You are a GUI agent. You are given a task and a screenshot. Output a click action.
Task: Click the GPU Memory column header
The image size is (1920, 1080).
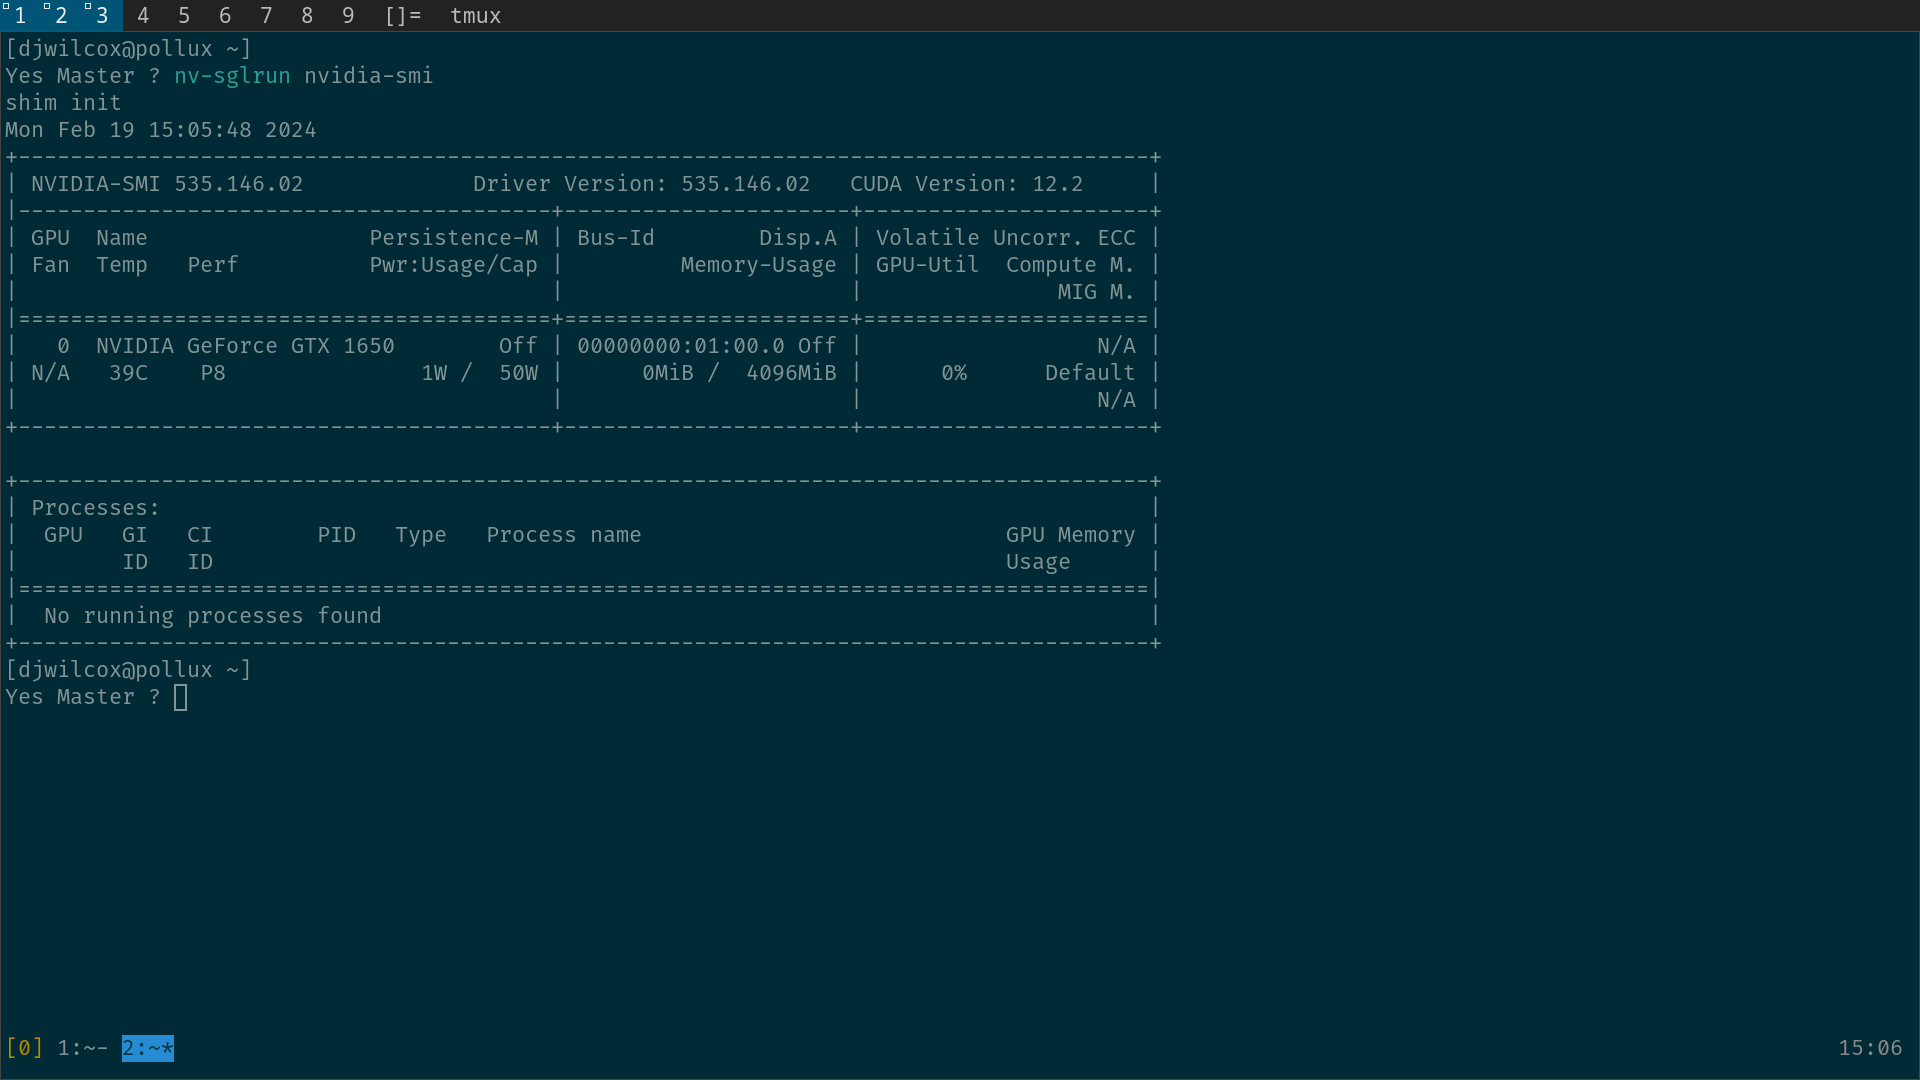tap(1071, 535)
